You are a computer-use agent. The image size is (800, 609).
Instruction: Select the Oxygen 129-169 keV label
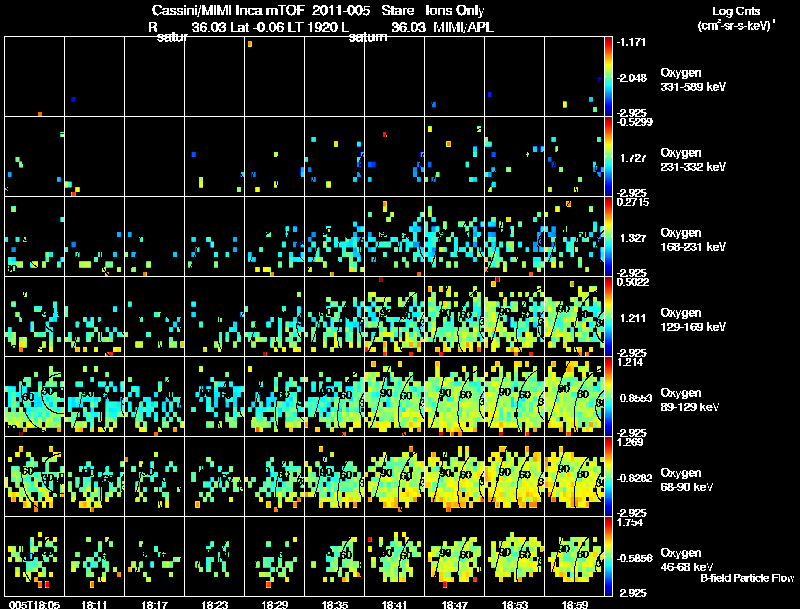[x=693, y=320]
